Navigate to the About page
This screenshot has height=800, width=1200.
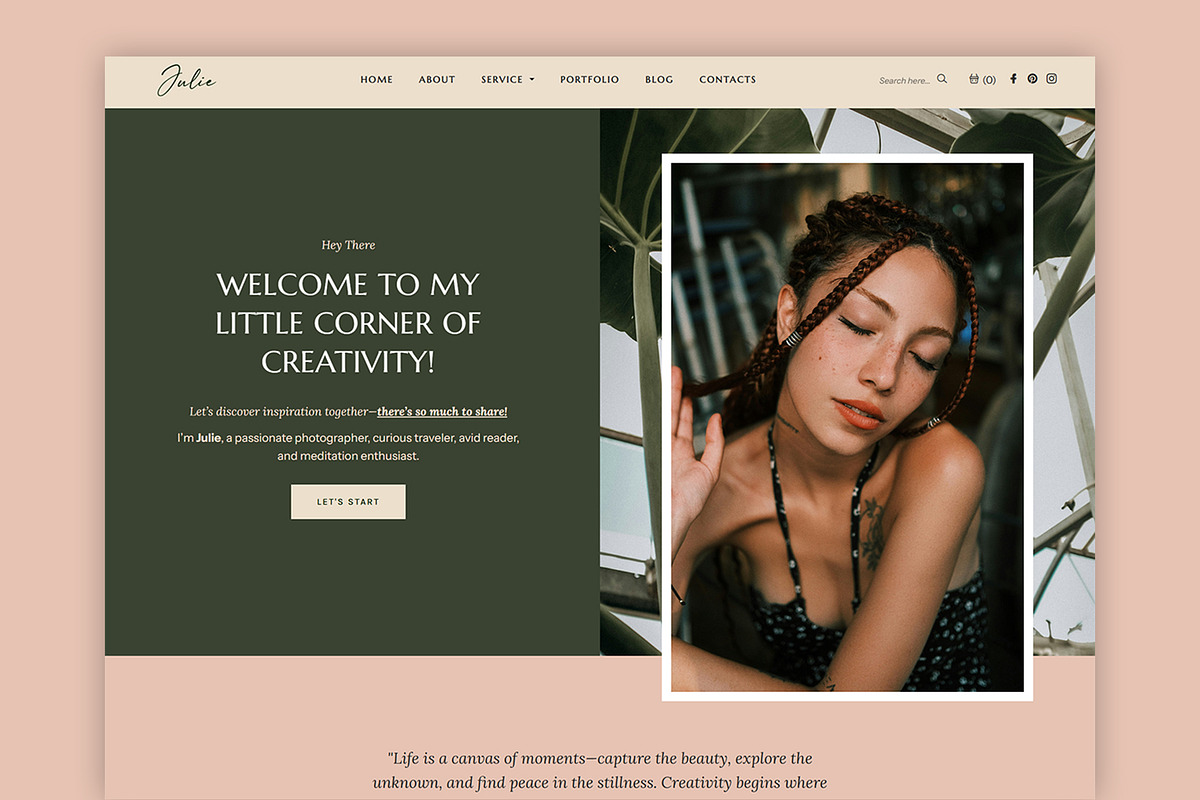point(437,80)
